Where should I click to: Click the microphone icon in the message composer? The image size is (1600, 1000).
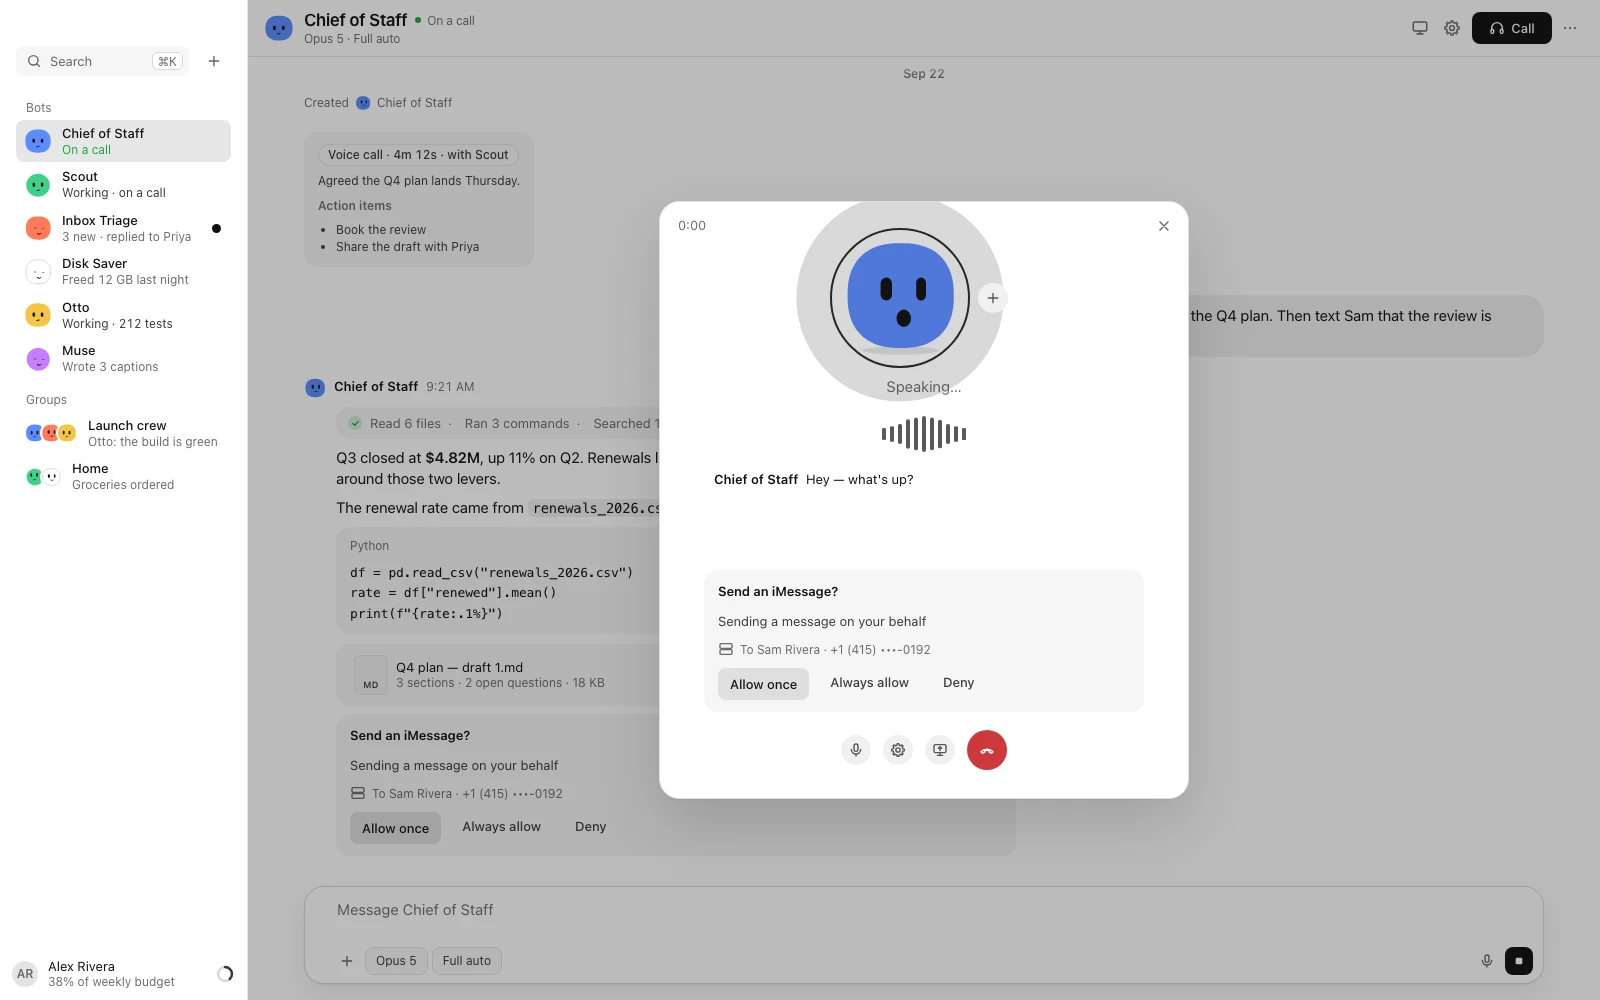[x=1487, y=961]
